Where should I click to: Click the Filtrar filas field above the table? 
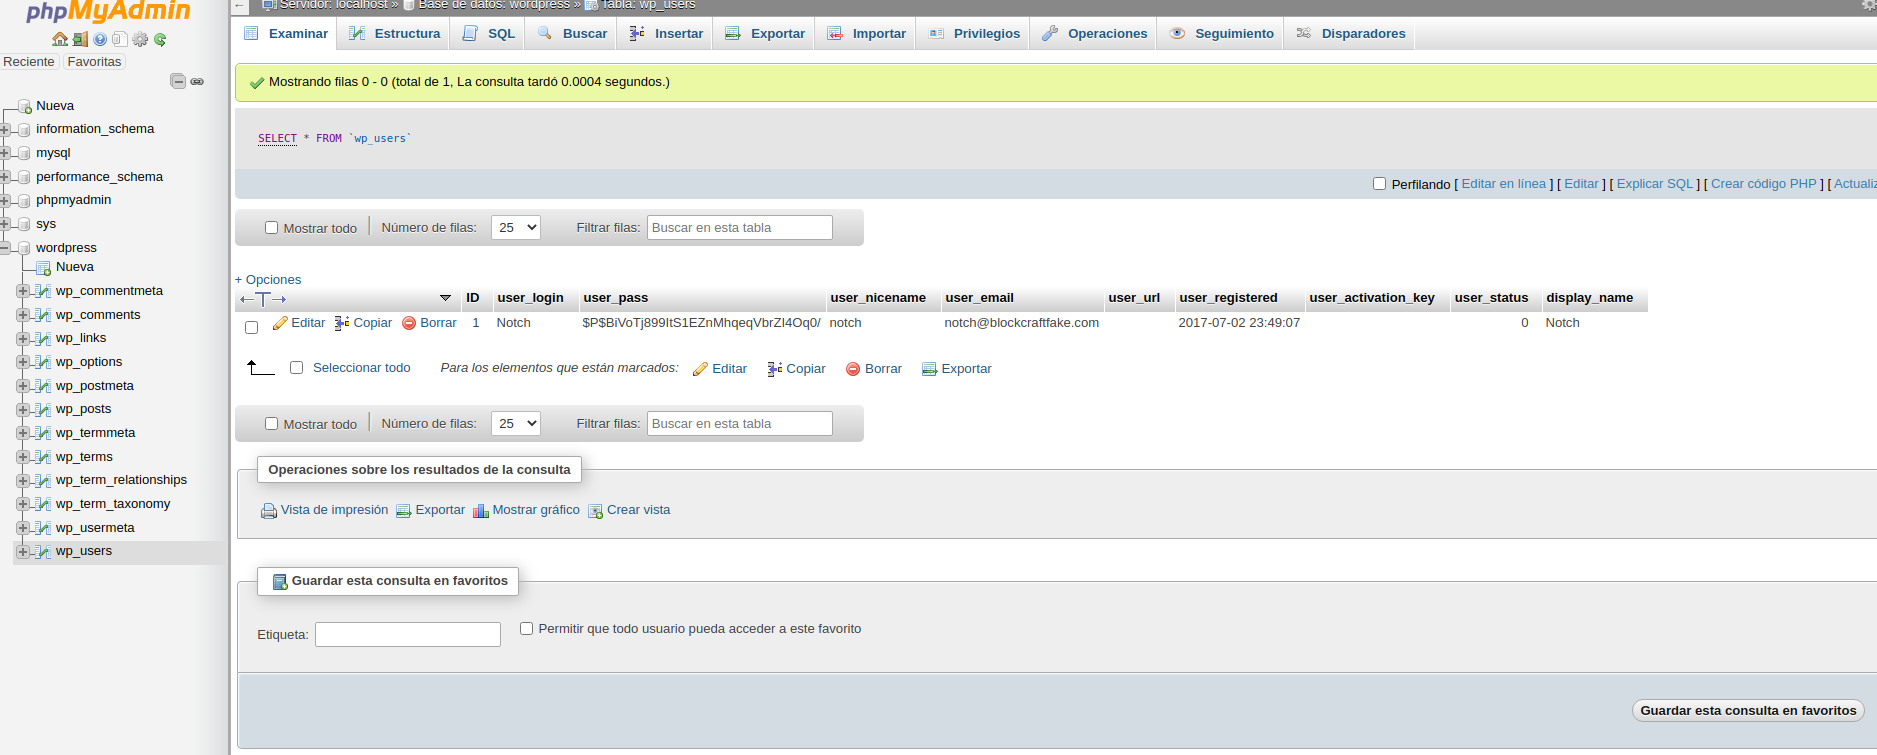pos(740,228)
